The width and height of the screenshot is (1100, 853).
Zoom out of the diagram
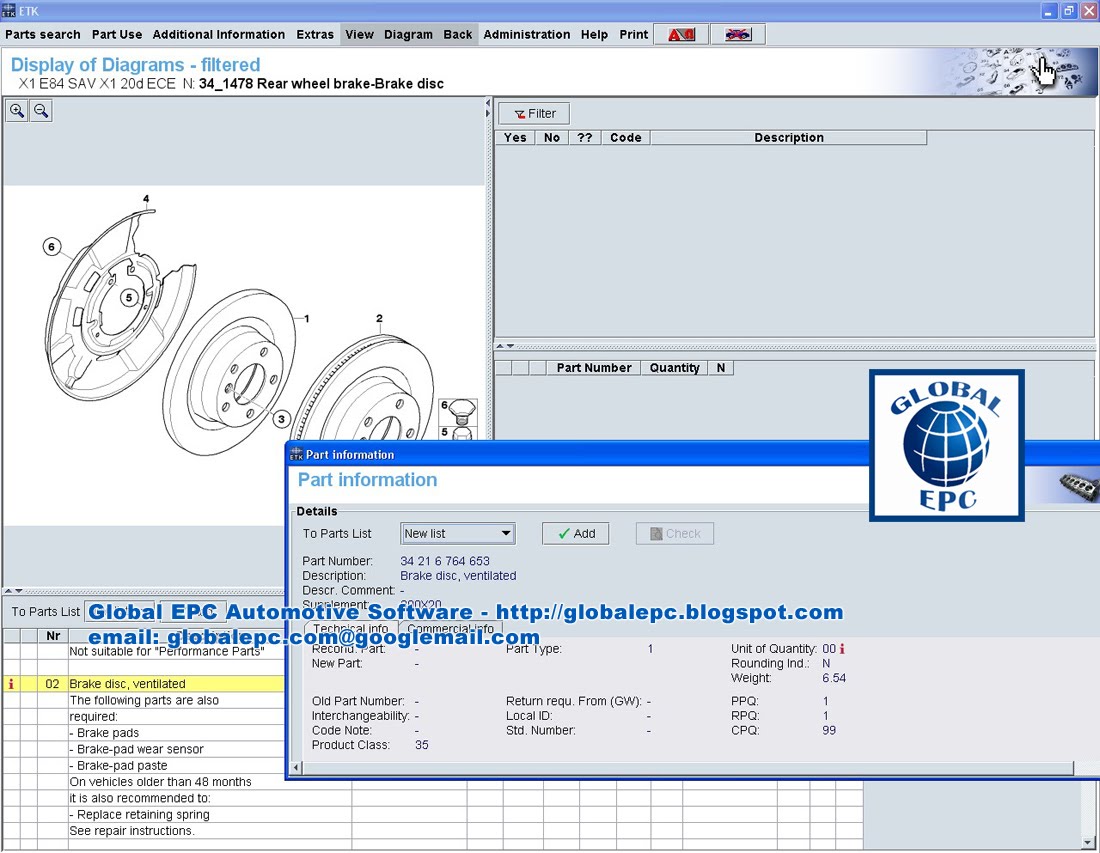tap(41, 111)
